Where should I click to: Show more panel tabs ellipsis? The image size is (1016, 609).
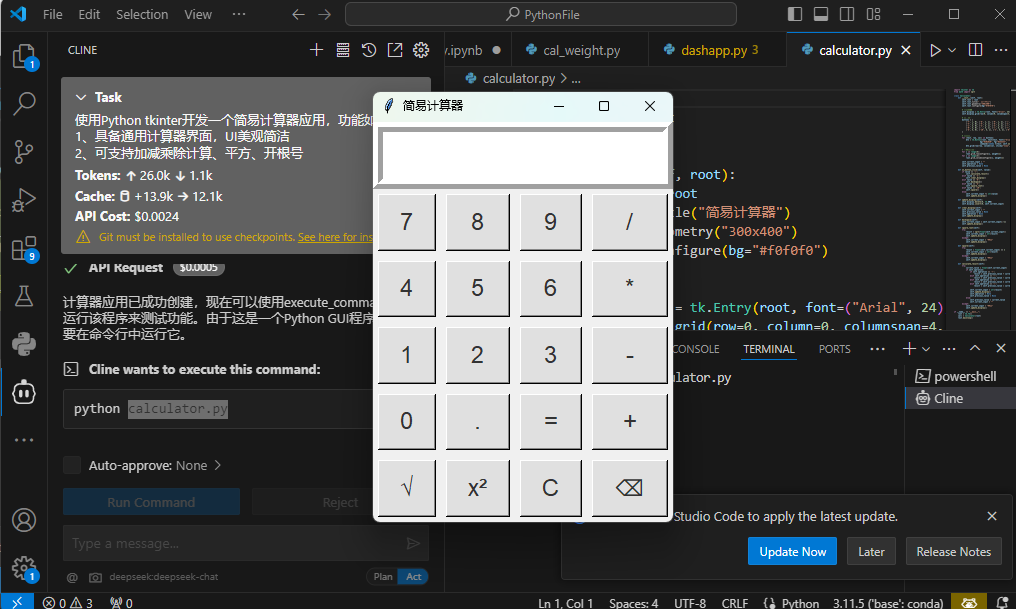point(877,349)
